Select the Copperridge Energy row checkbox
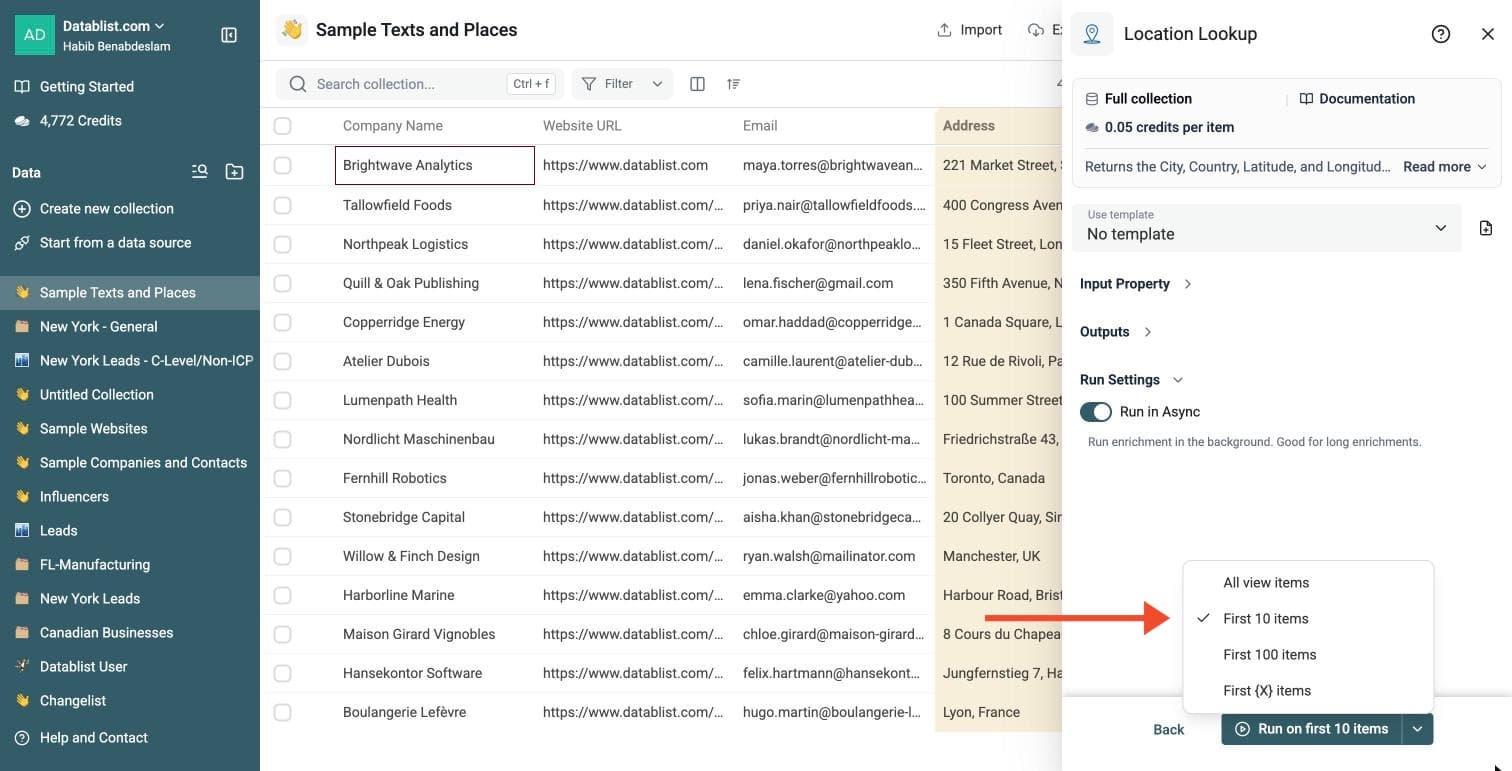 pos(283,322)
